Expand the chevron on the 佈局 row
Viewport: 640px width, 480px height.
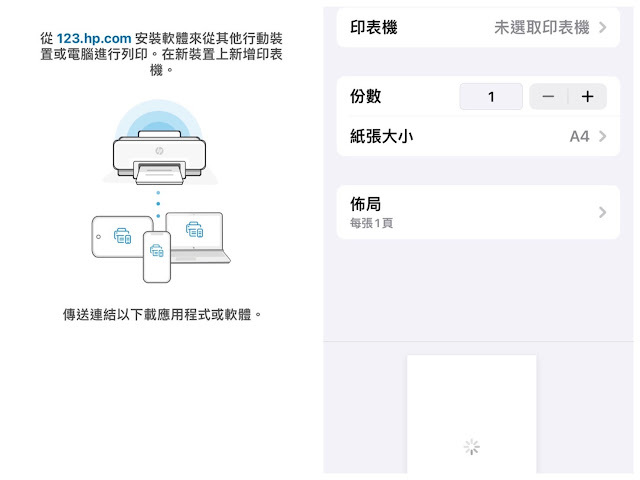pos(603,212)
